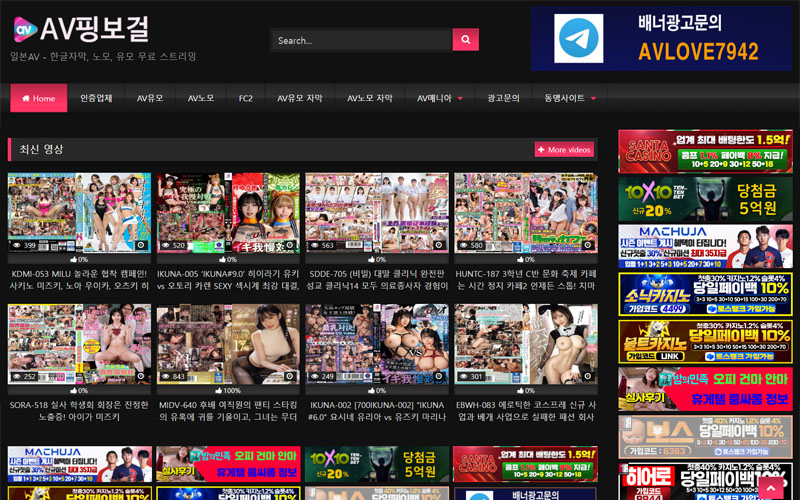Open the MACHUJA banner below videos
The image size is (800, 500).
pos(80,464)
